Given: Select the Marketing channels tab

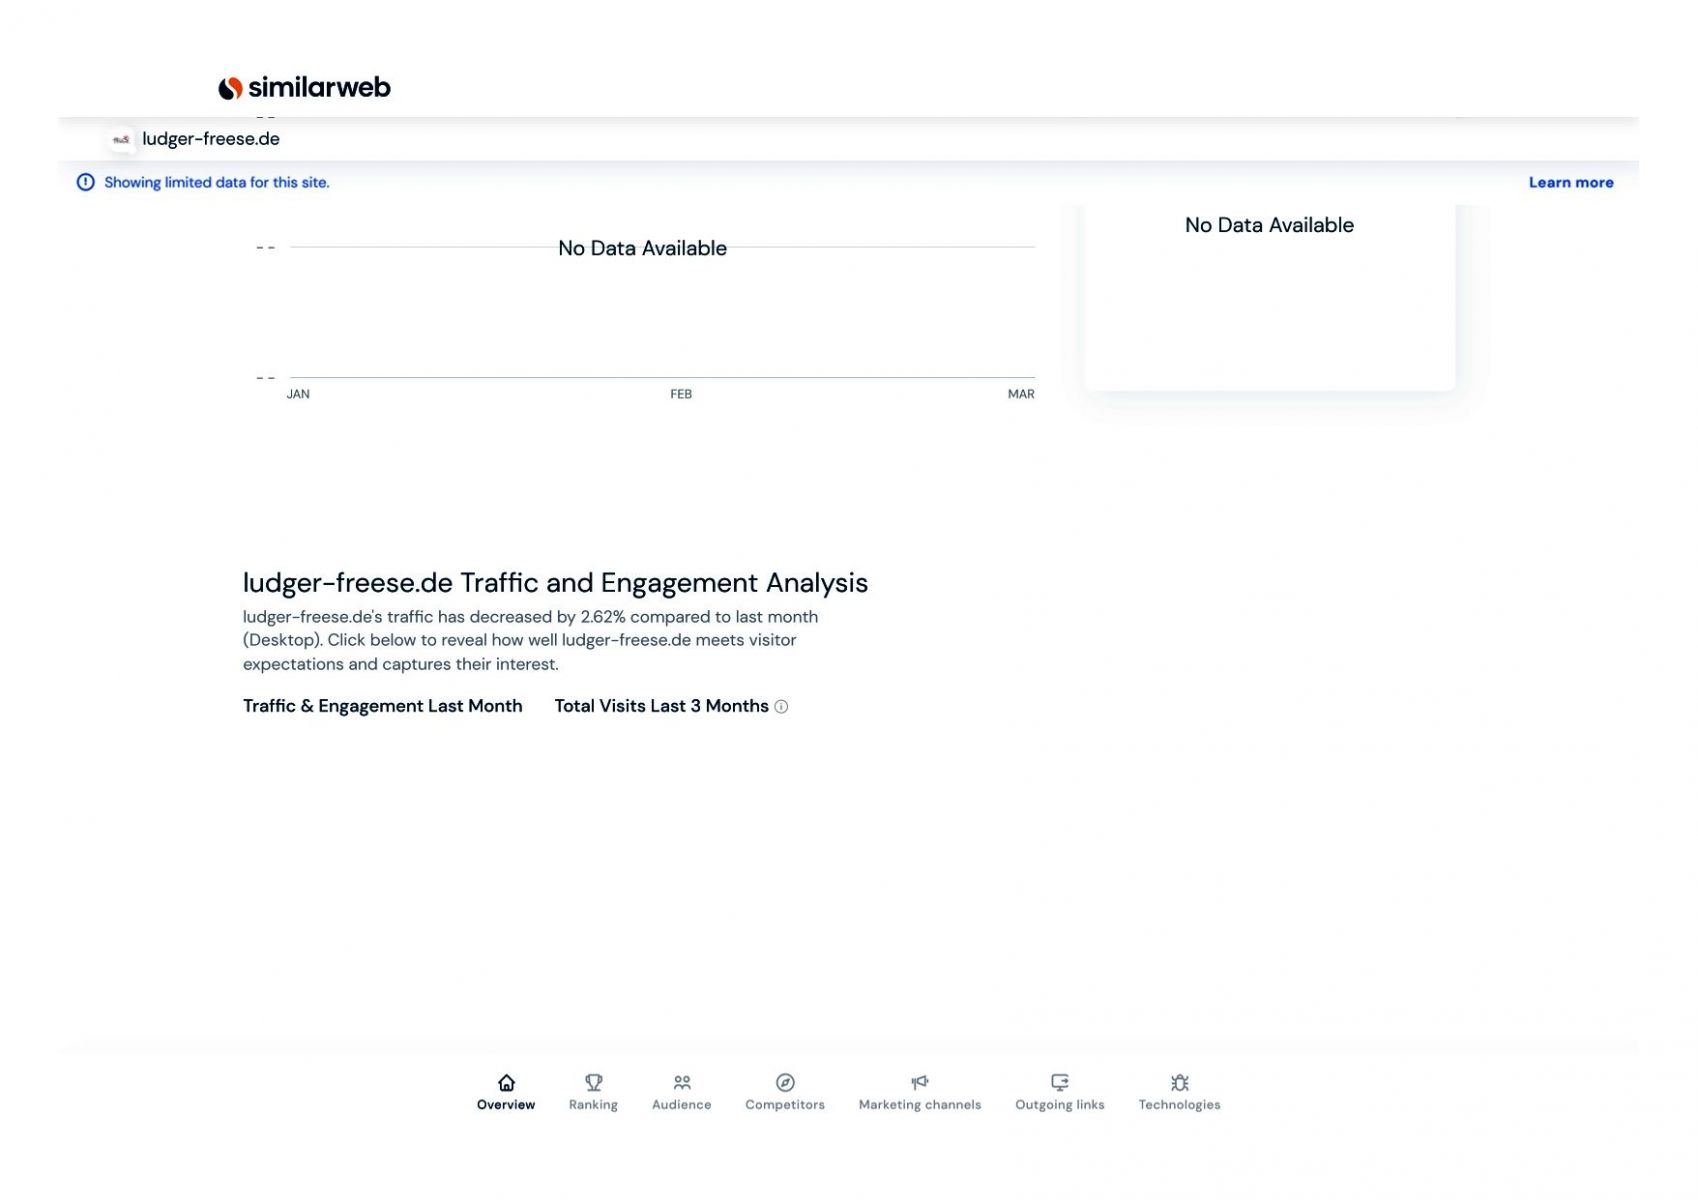Looking at the screenshot, I should [x=920, y=1092].
